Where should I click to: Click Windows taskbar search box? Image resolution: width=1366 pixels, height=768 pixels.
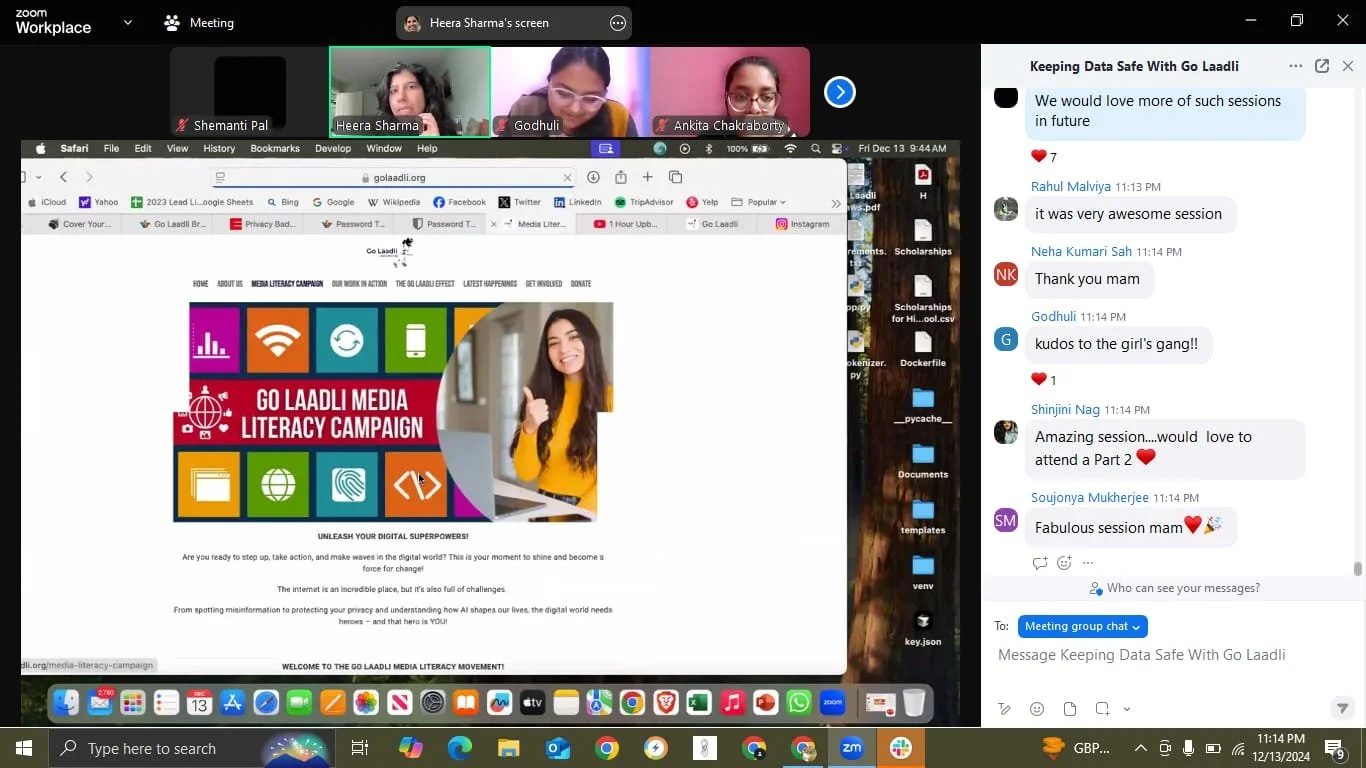(x=190, y=748)
